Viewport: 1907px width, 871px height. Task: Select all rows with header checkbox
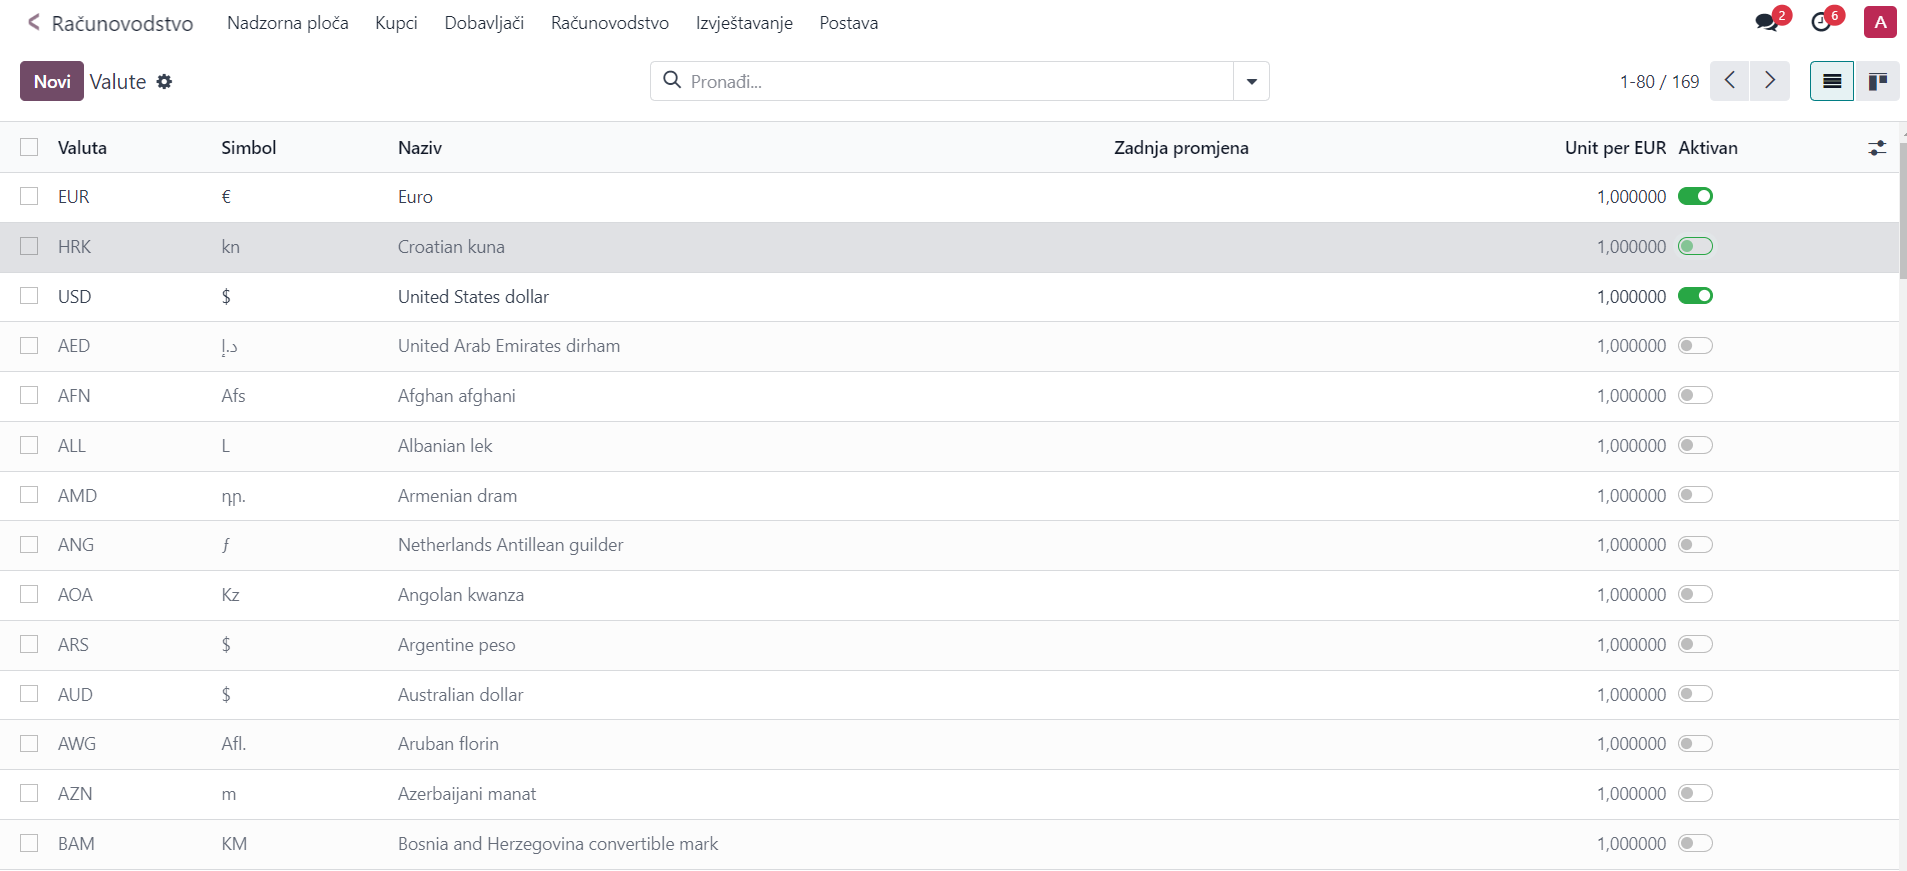(29, 148)
